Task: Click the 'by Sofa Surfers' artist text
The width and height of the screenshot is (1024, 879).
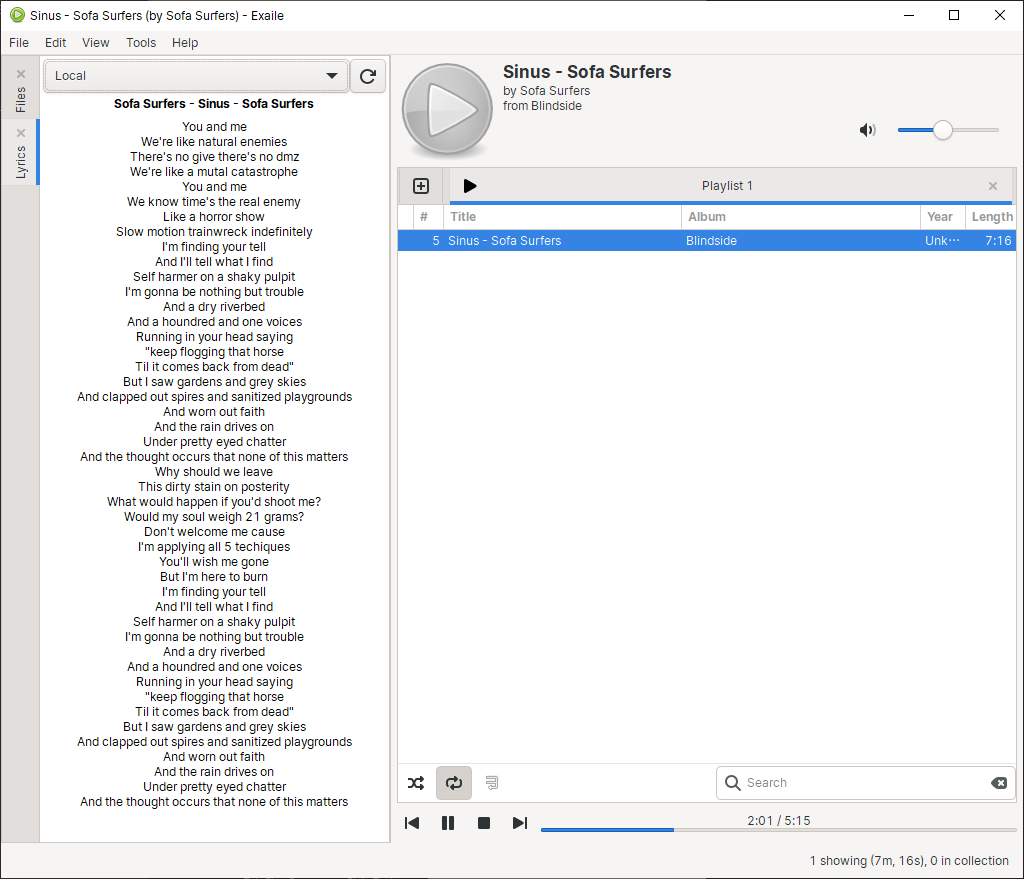Action: 547,91
